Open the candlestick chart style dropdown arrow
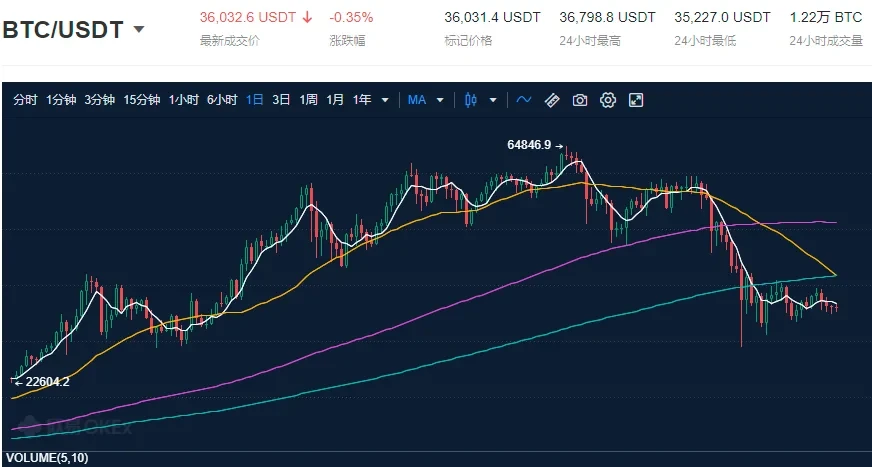Screen dimensions: 872x467 click(493, 100)
